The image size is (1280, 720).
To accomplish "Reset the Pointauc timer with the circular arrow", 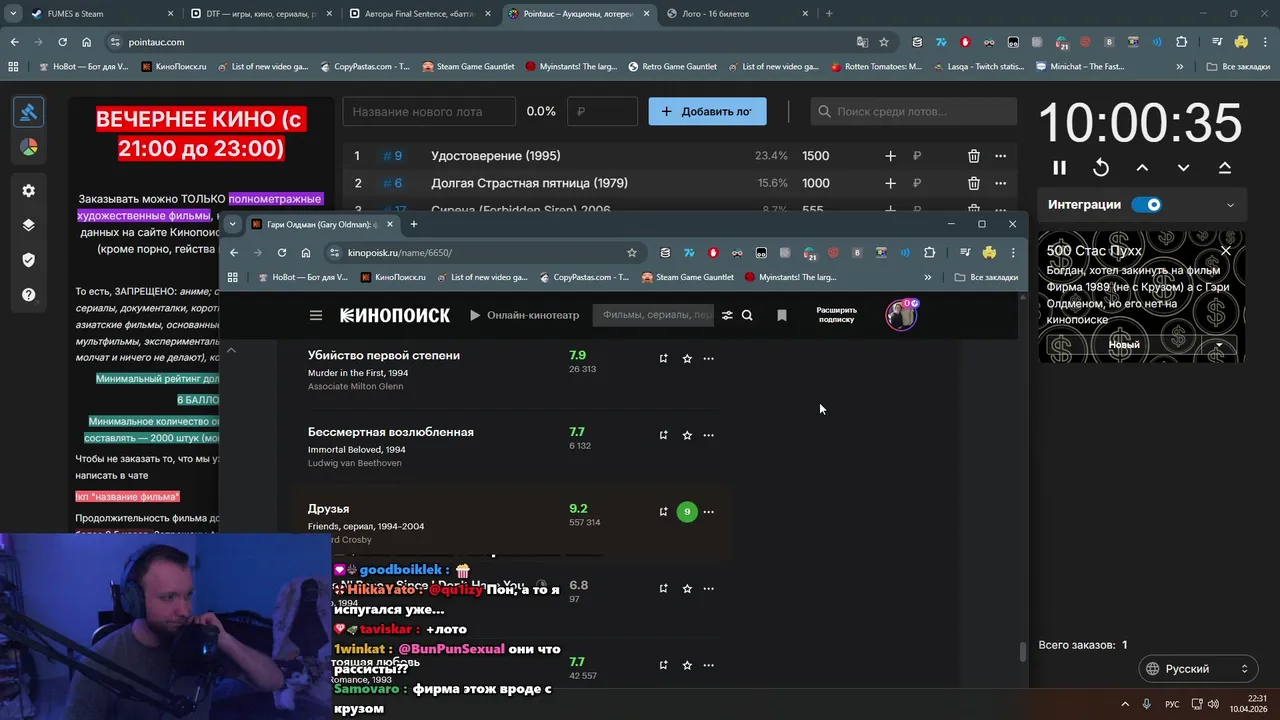I will pyautogui.click(x=1101, y=168).
